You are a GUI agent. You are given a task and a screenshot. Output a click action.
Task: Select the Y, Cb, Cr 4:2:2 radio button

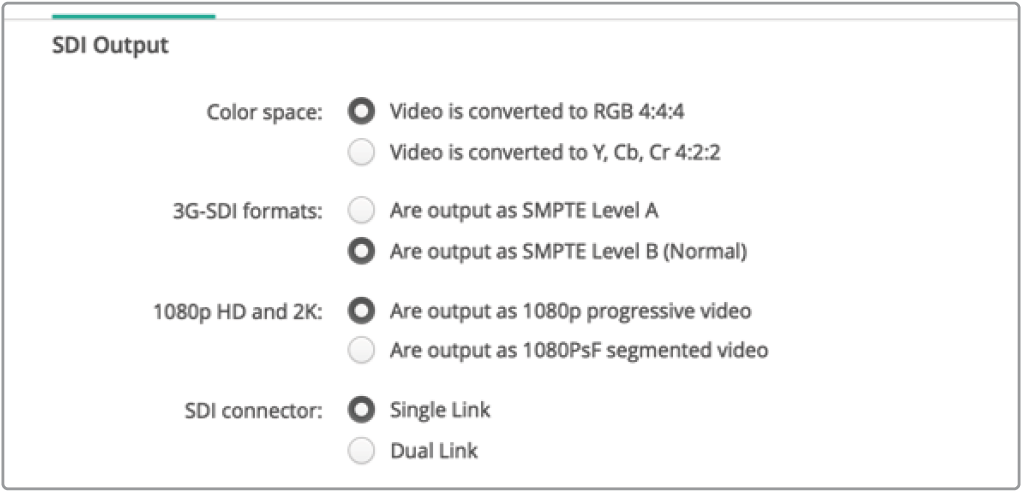coord(361,152)
